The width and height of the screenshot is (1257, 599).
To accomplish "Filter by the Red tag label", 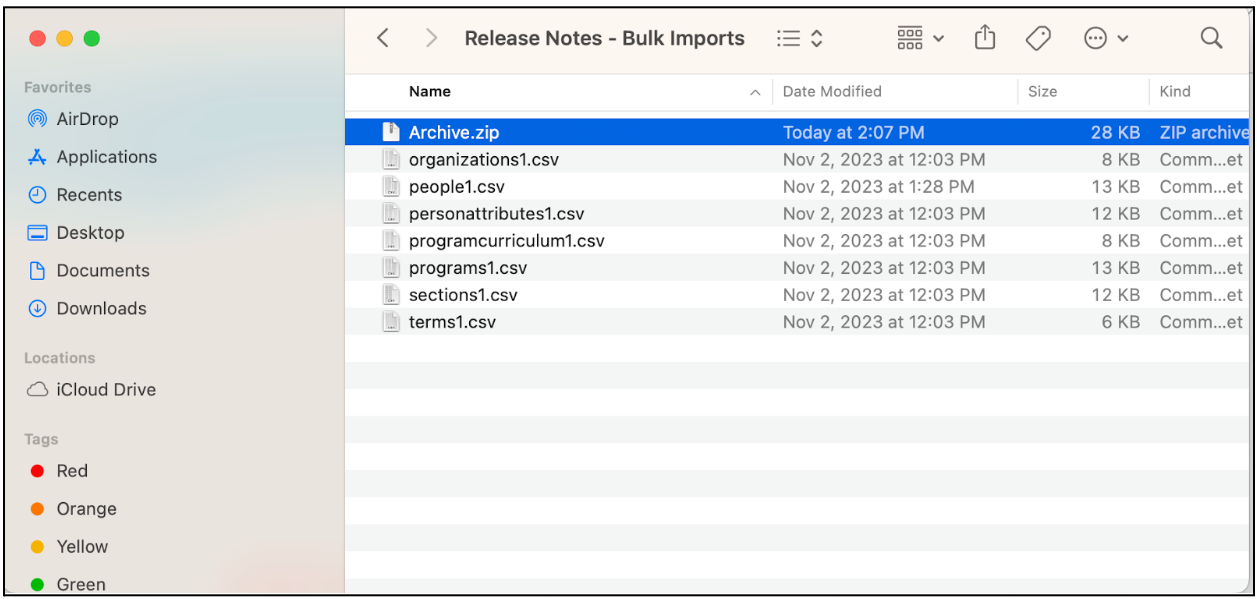I will [72, 471].
